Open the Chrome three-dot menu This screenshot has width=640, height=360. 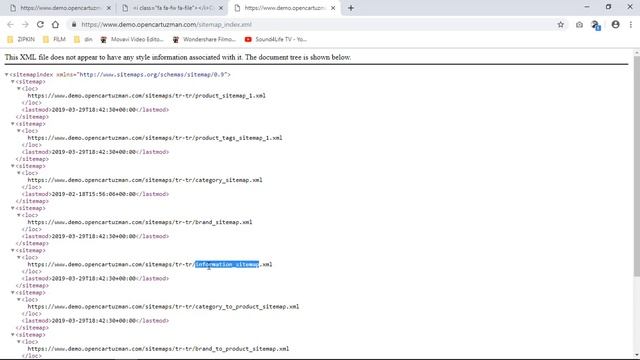coord(631,24)
